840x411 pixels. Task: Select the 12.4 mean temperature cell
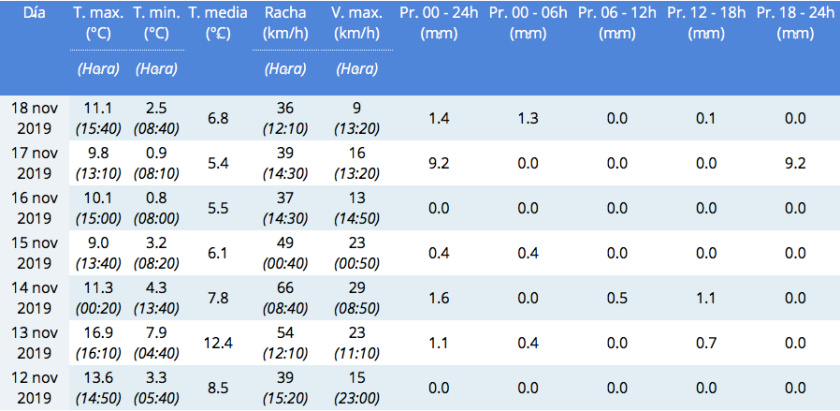click(x=218, y=343)
